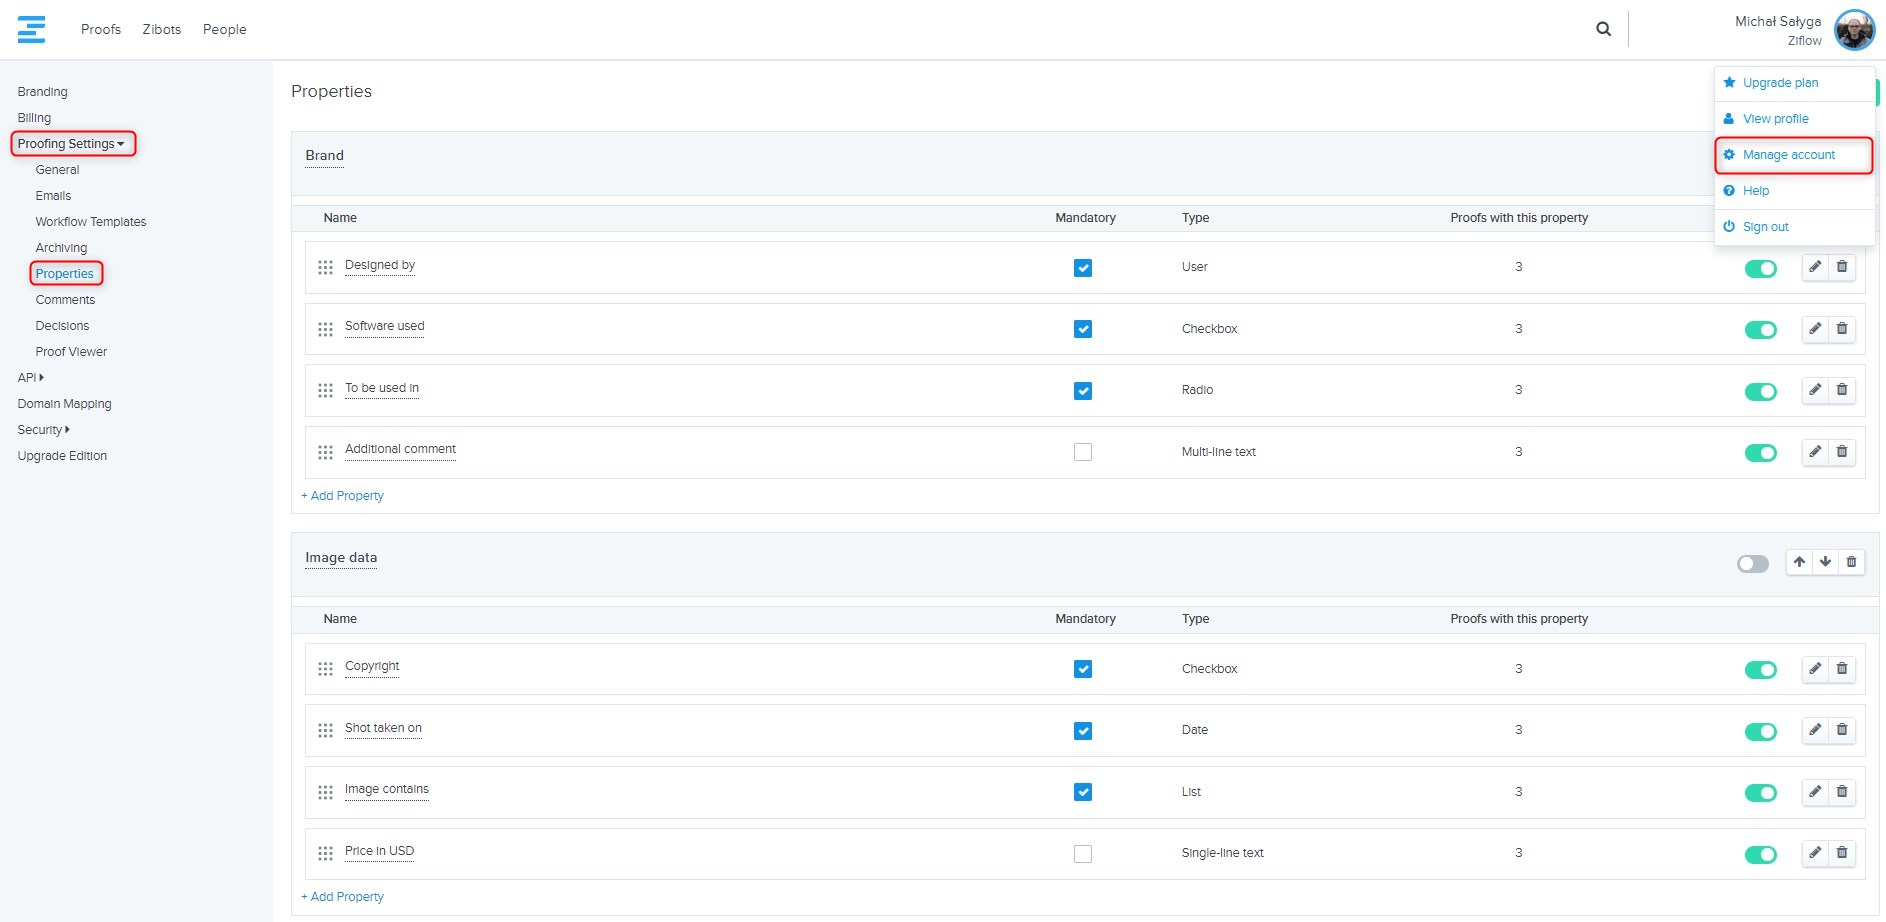Expand the Security sidebar section

point(43,430)
